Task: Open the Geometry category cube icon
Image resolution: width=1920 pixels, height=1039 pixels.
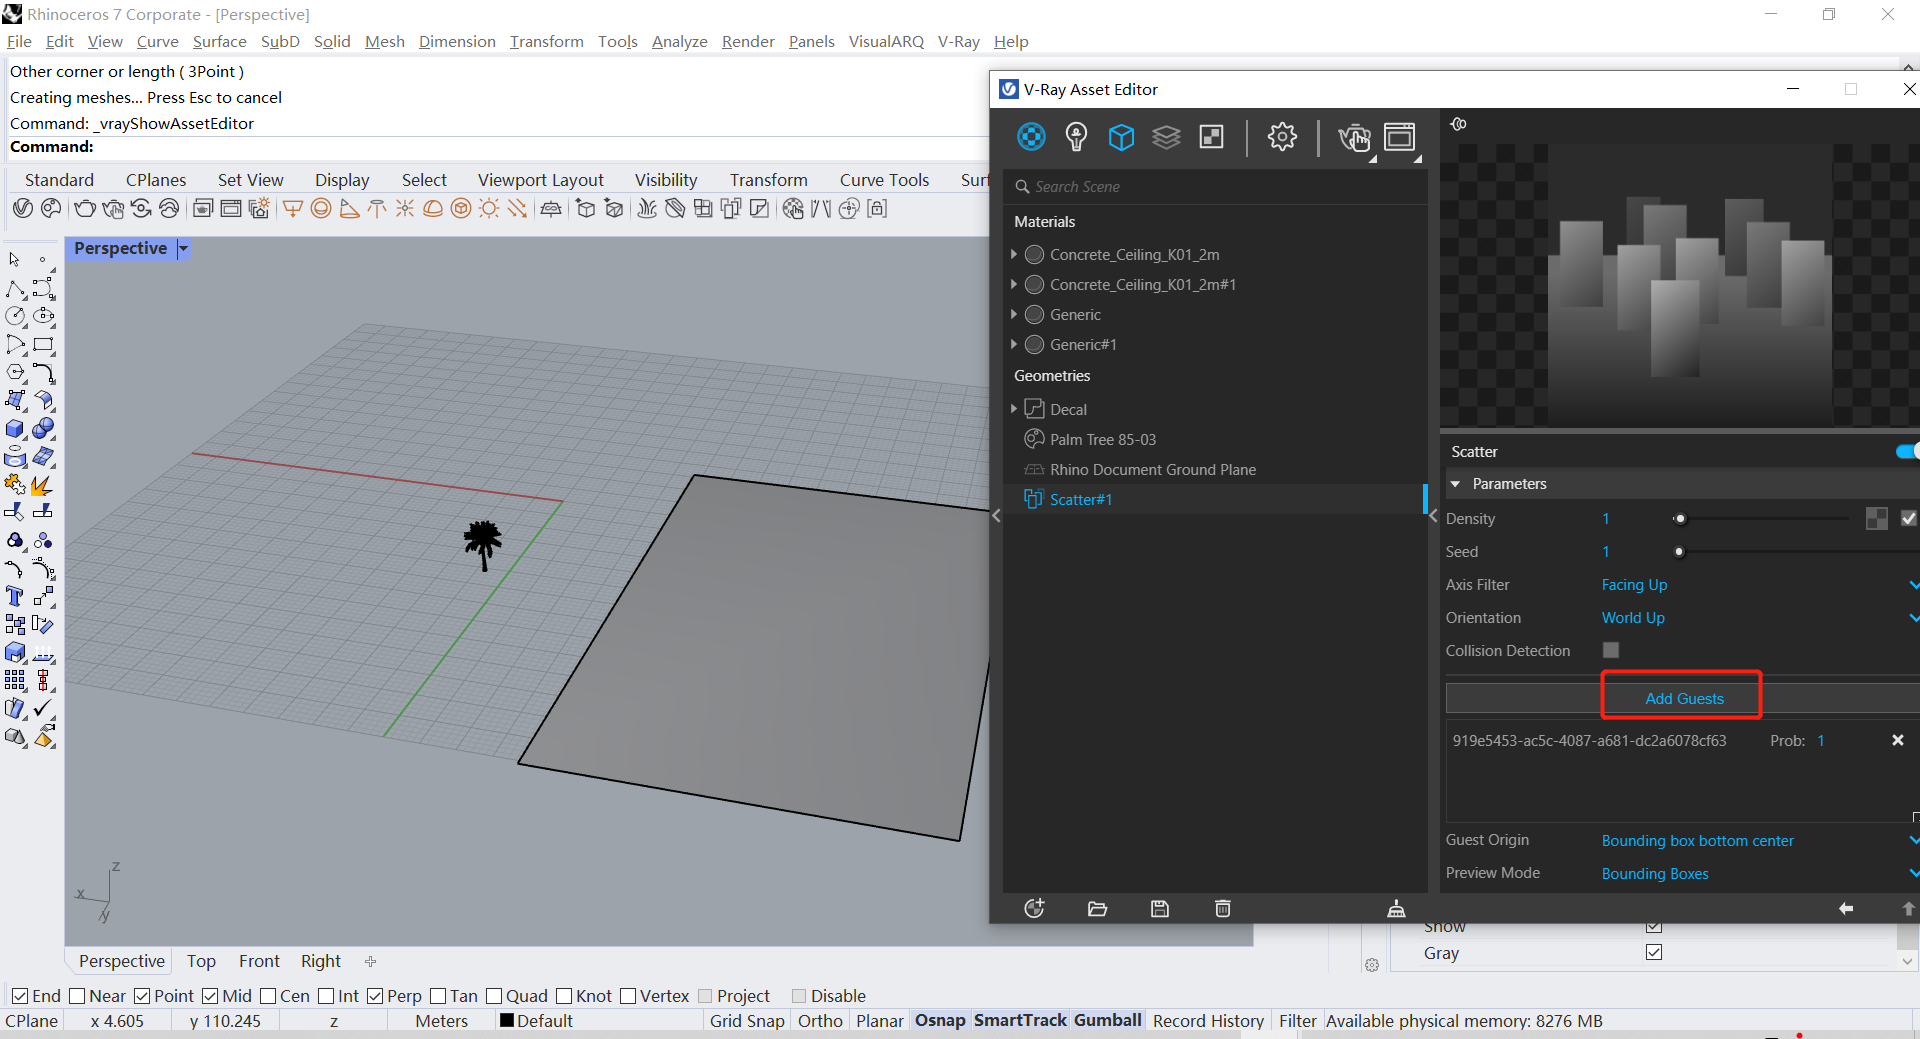Action: (x=1121, y=137)
